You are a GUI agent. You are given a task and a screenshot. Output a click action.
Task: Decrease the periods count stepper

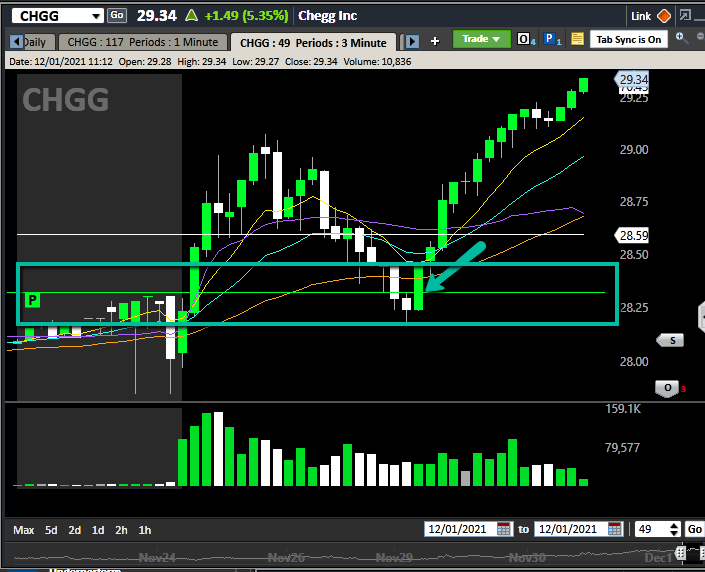click(x=674, y=533)
